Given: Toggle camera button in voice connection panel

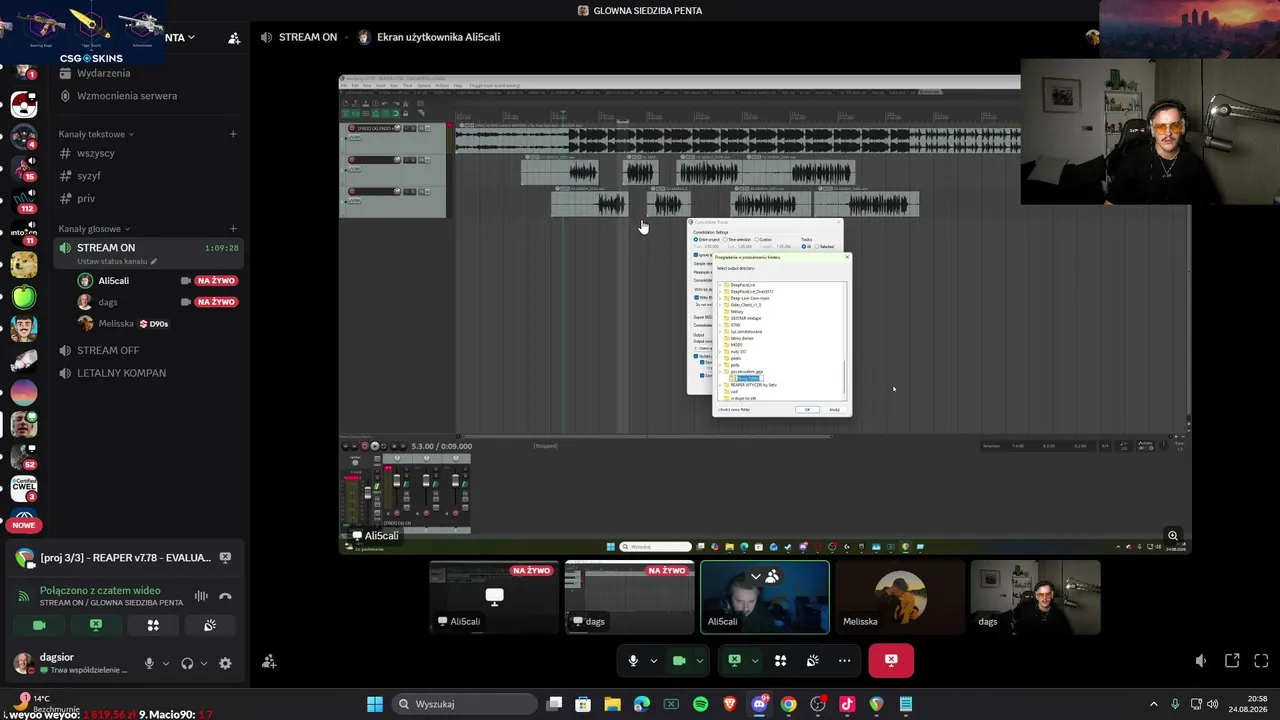Looking at the screenshot, I should coord(39,625).
